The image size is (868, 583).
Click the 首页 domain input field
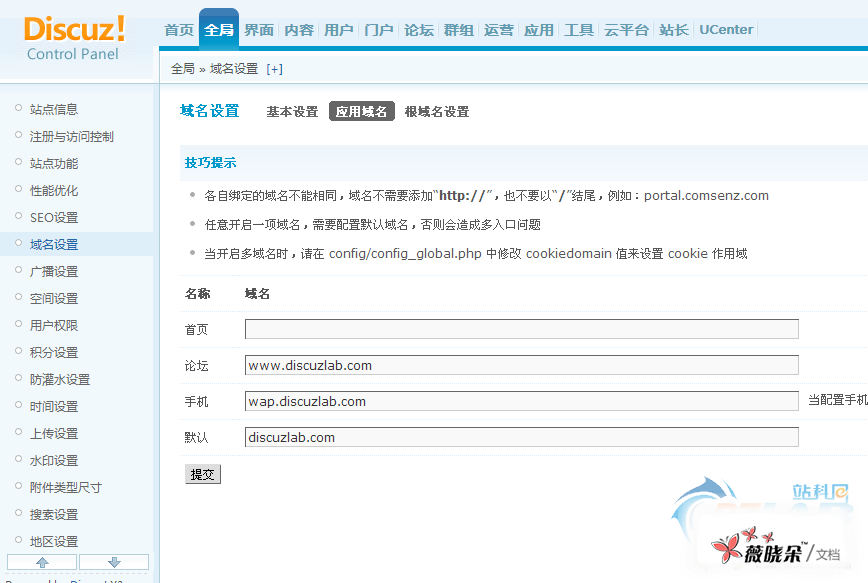(521, 329)
